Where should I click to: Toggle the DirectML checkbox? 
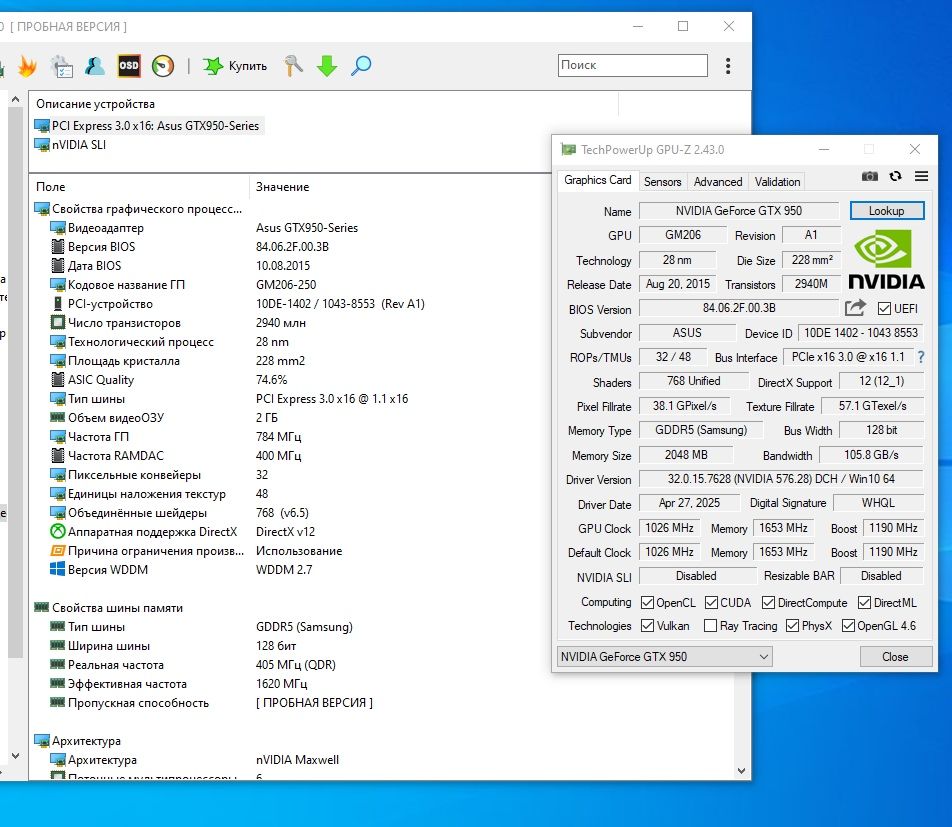point(864,602)
